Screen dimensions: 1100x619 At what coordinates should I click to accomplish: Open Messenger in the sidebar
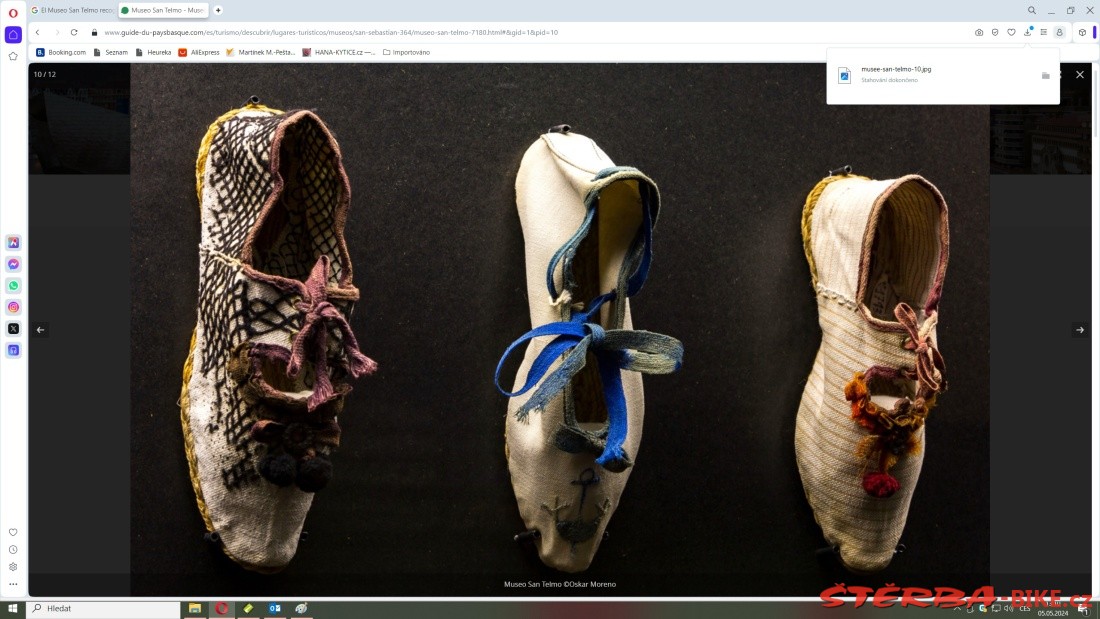pyautogui.click(x=13, y=264)
